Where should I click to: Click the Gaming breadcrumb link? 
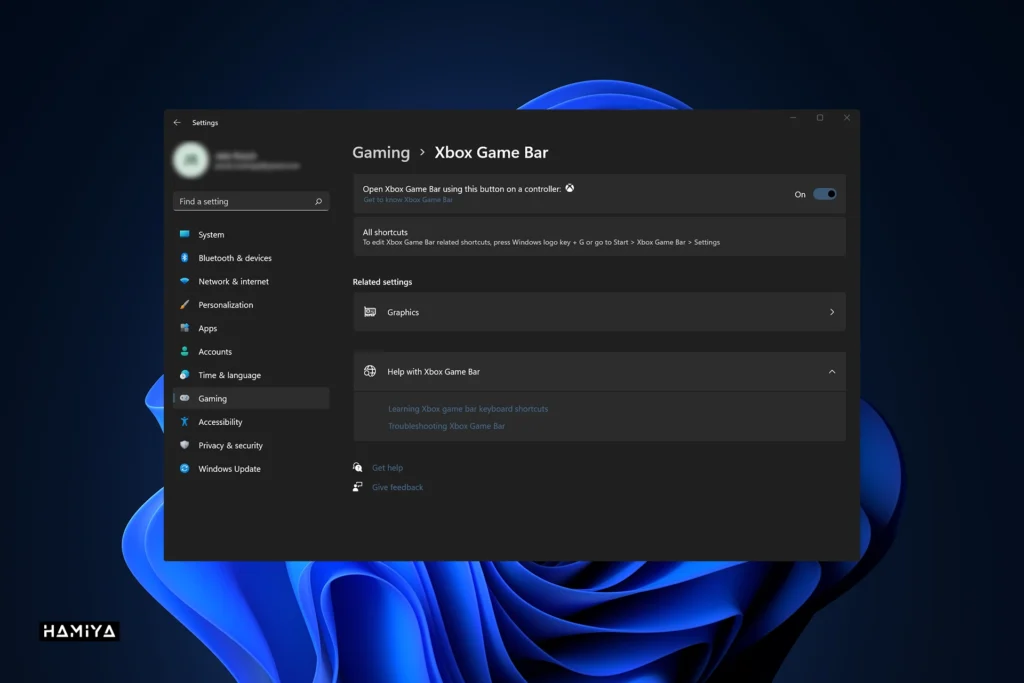(x=381, y=152)
